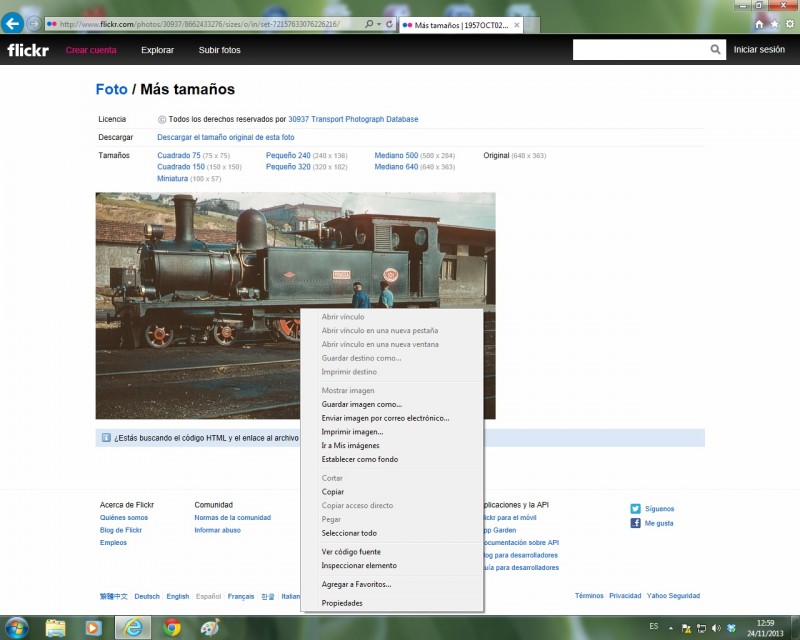
Task: Open the Windows Start button
Action: click(x=16, y=627)
